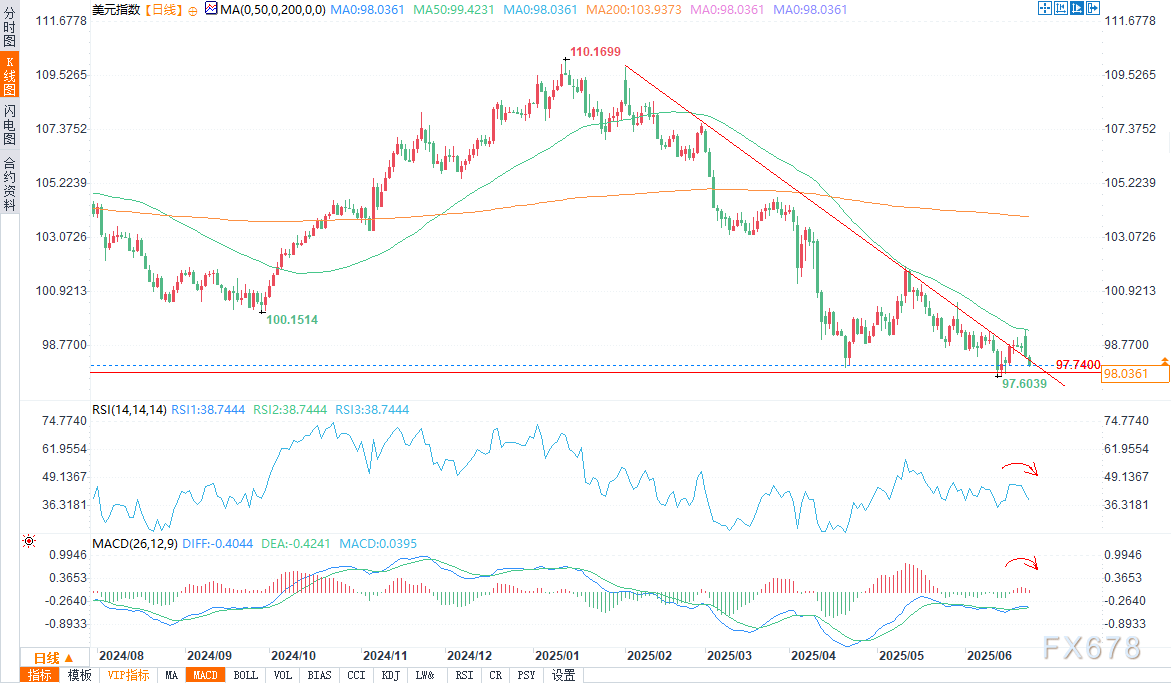
Task: Click the RSI1:38.7444 value
Action: 208,410
